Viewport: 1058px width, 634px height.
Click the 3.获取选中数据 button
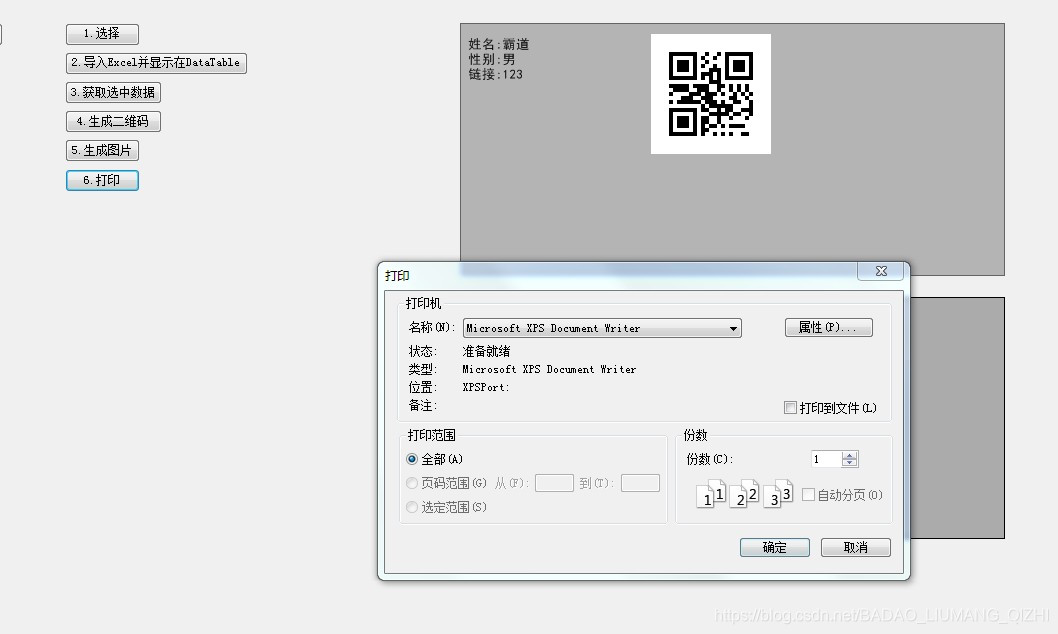pos(113,92)
